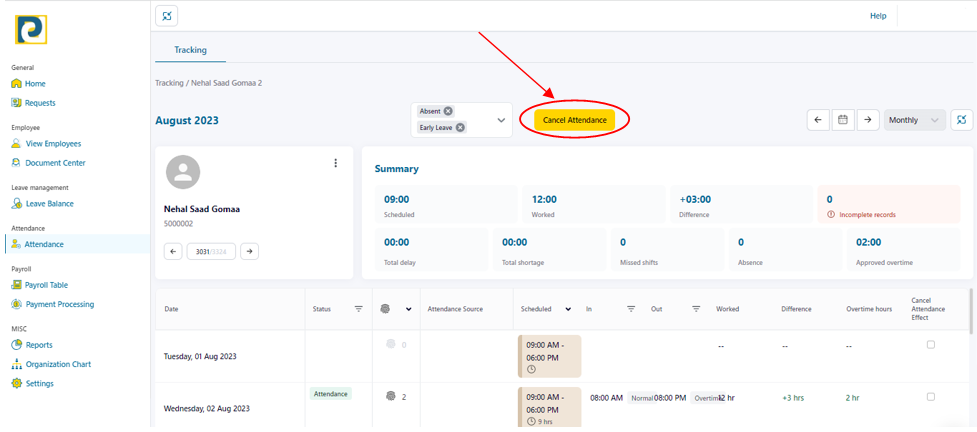The width and height of the screenshot is (977, 432).
Task: Expand the status filter dropdown arrow
Action: 501,120
